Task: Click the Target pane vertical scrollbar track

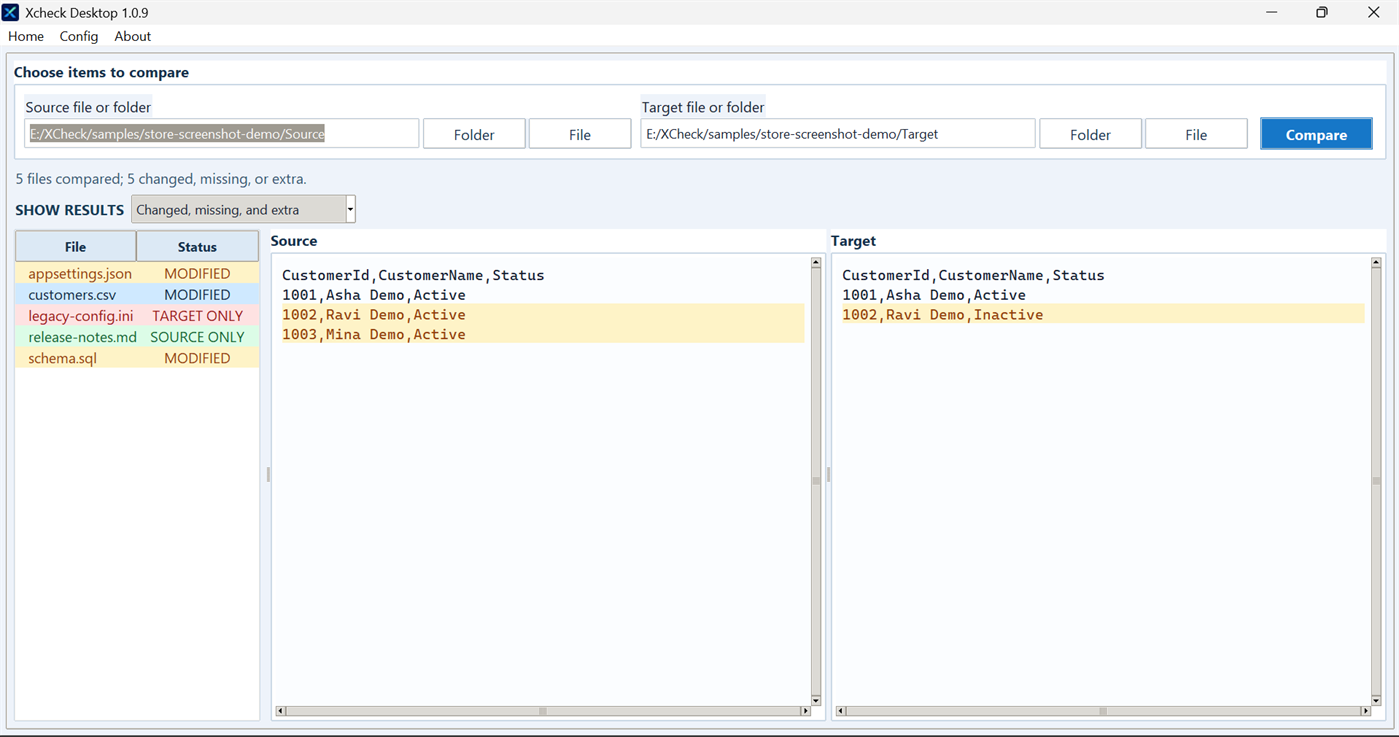Action: pos(1376,481)
